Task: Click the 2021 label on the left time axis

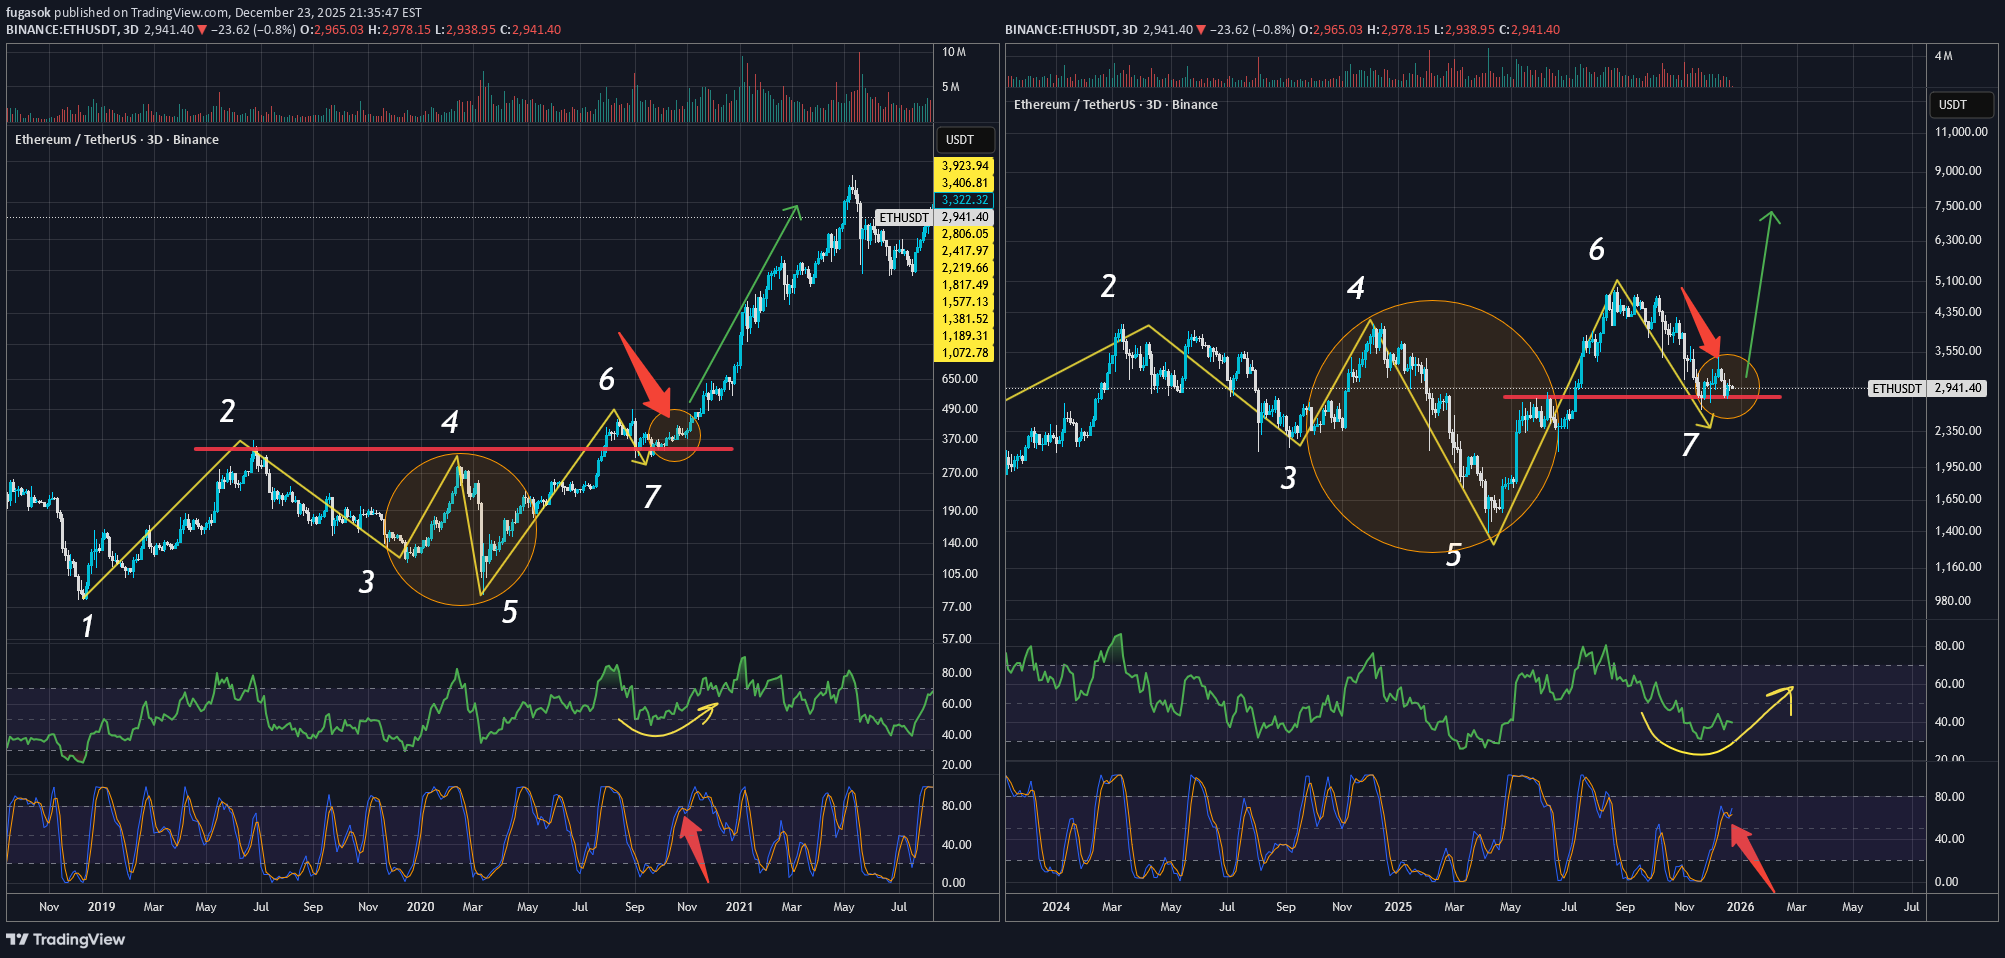Action: 739,907
